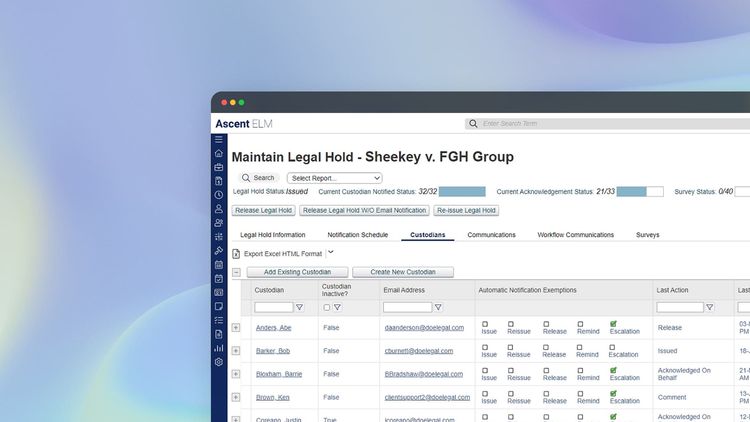The image size is (750, 422).
Task: Switch to Communications tab
Action: coord(491,235)
